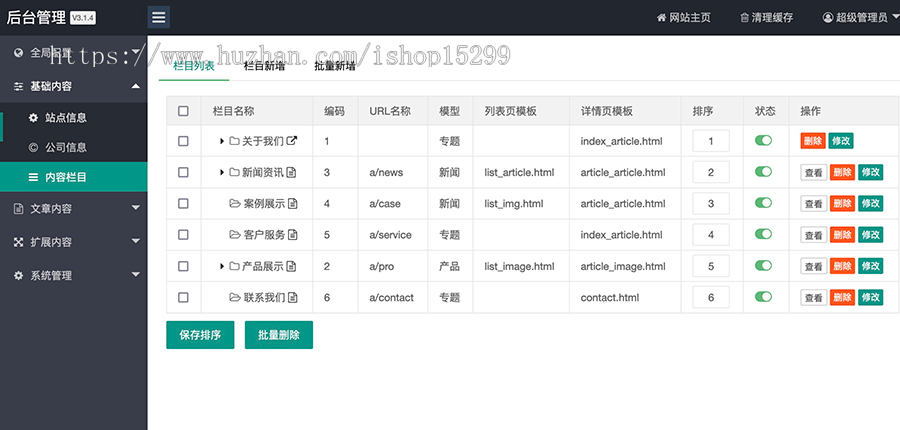Click 删除 for 案例展示 row
This screenshot has height=430, width=900.
tap(842, 203)
